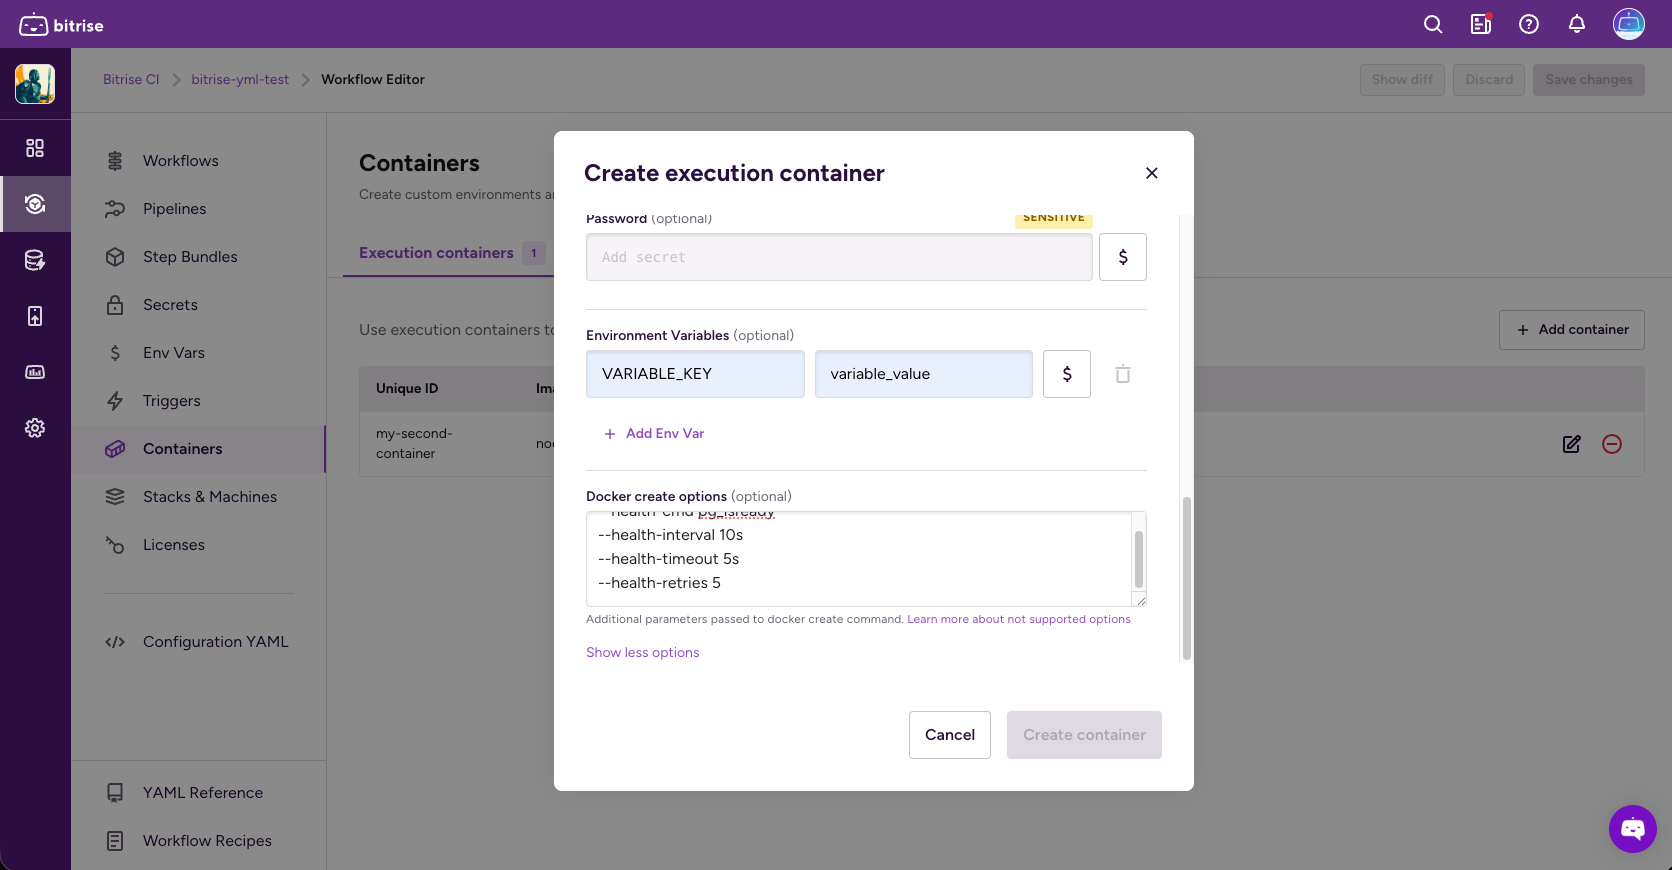Close the Create execution container dialog
1672x870 pixels.
click(1152, 173)
